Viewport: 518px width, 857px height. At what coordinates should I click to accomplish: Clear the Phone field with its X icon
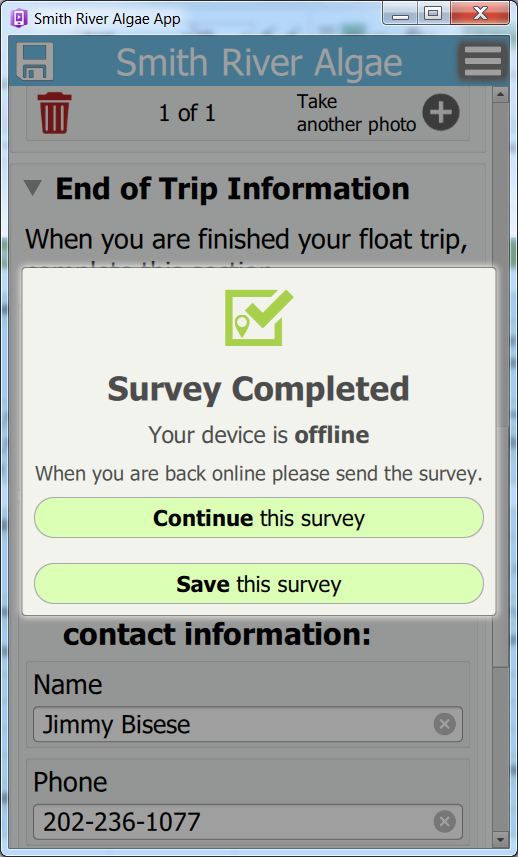pyautogui.click(x=444, y=821)
